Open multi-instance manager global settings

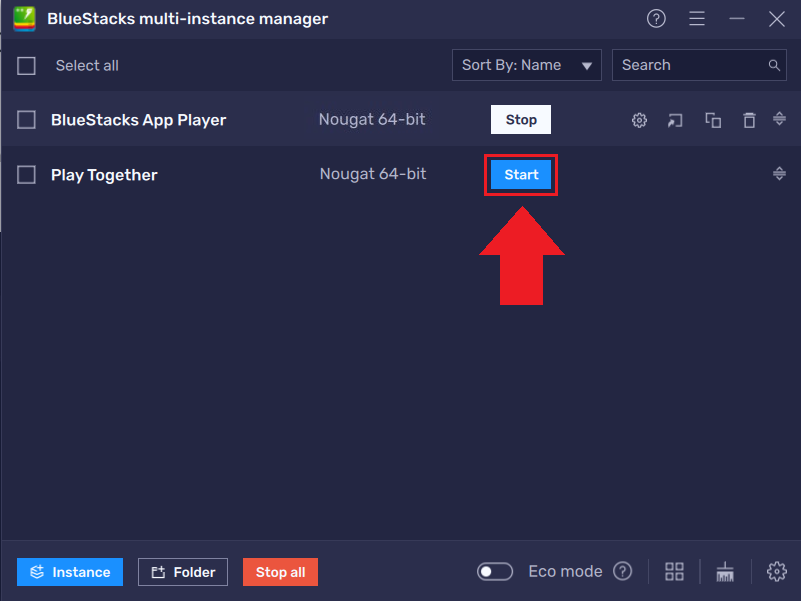[x=777, y=571]
